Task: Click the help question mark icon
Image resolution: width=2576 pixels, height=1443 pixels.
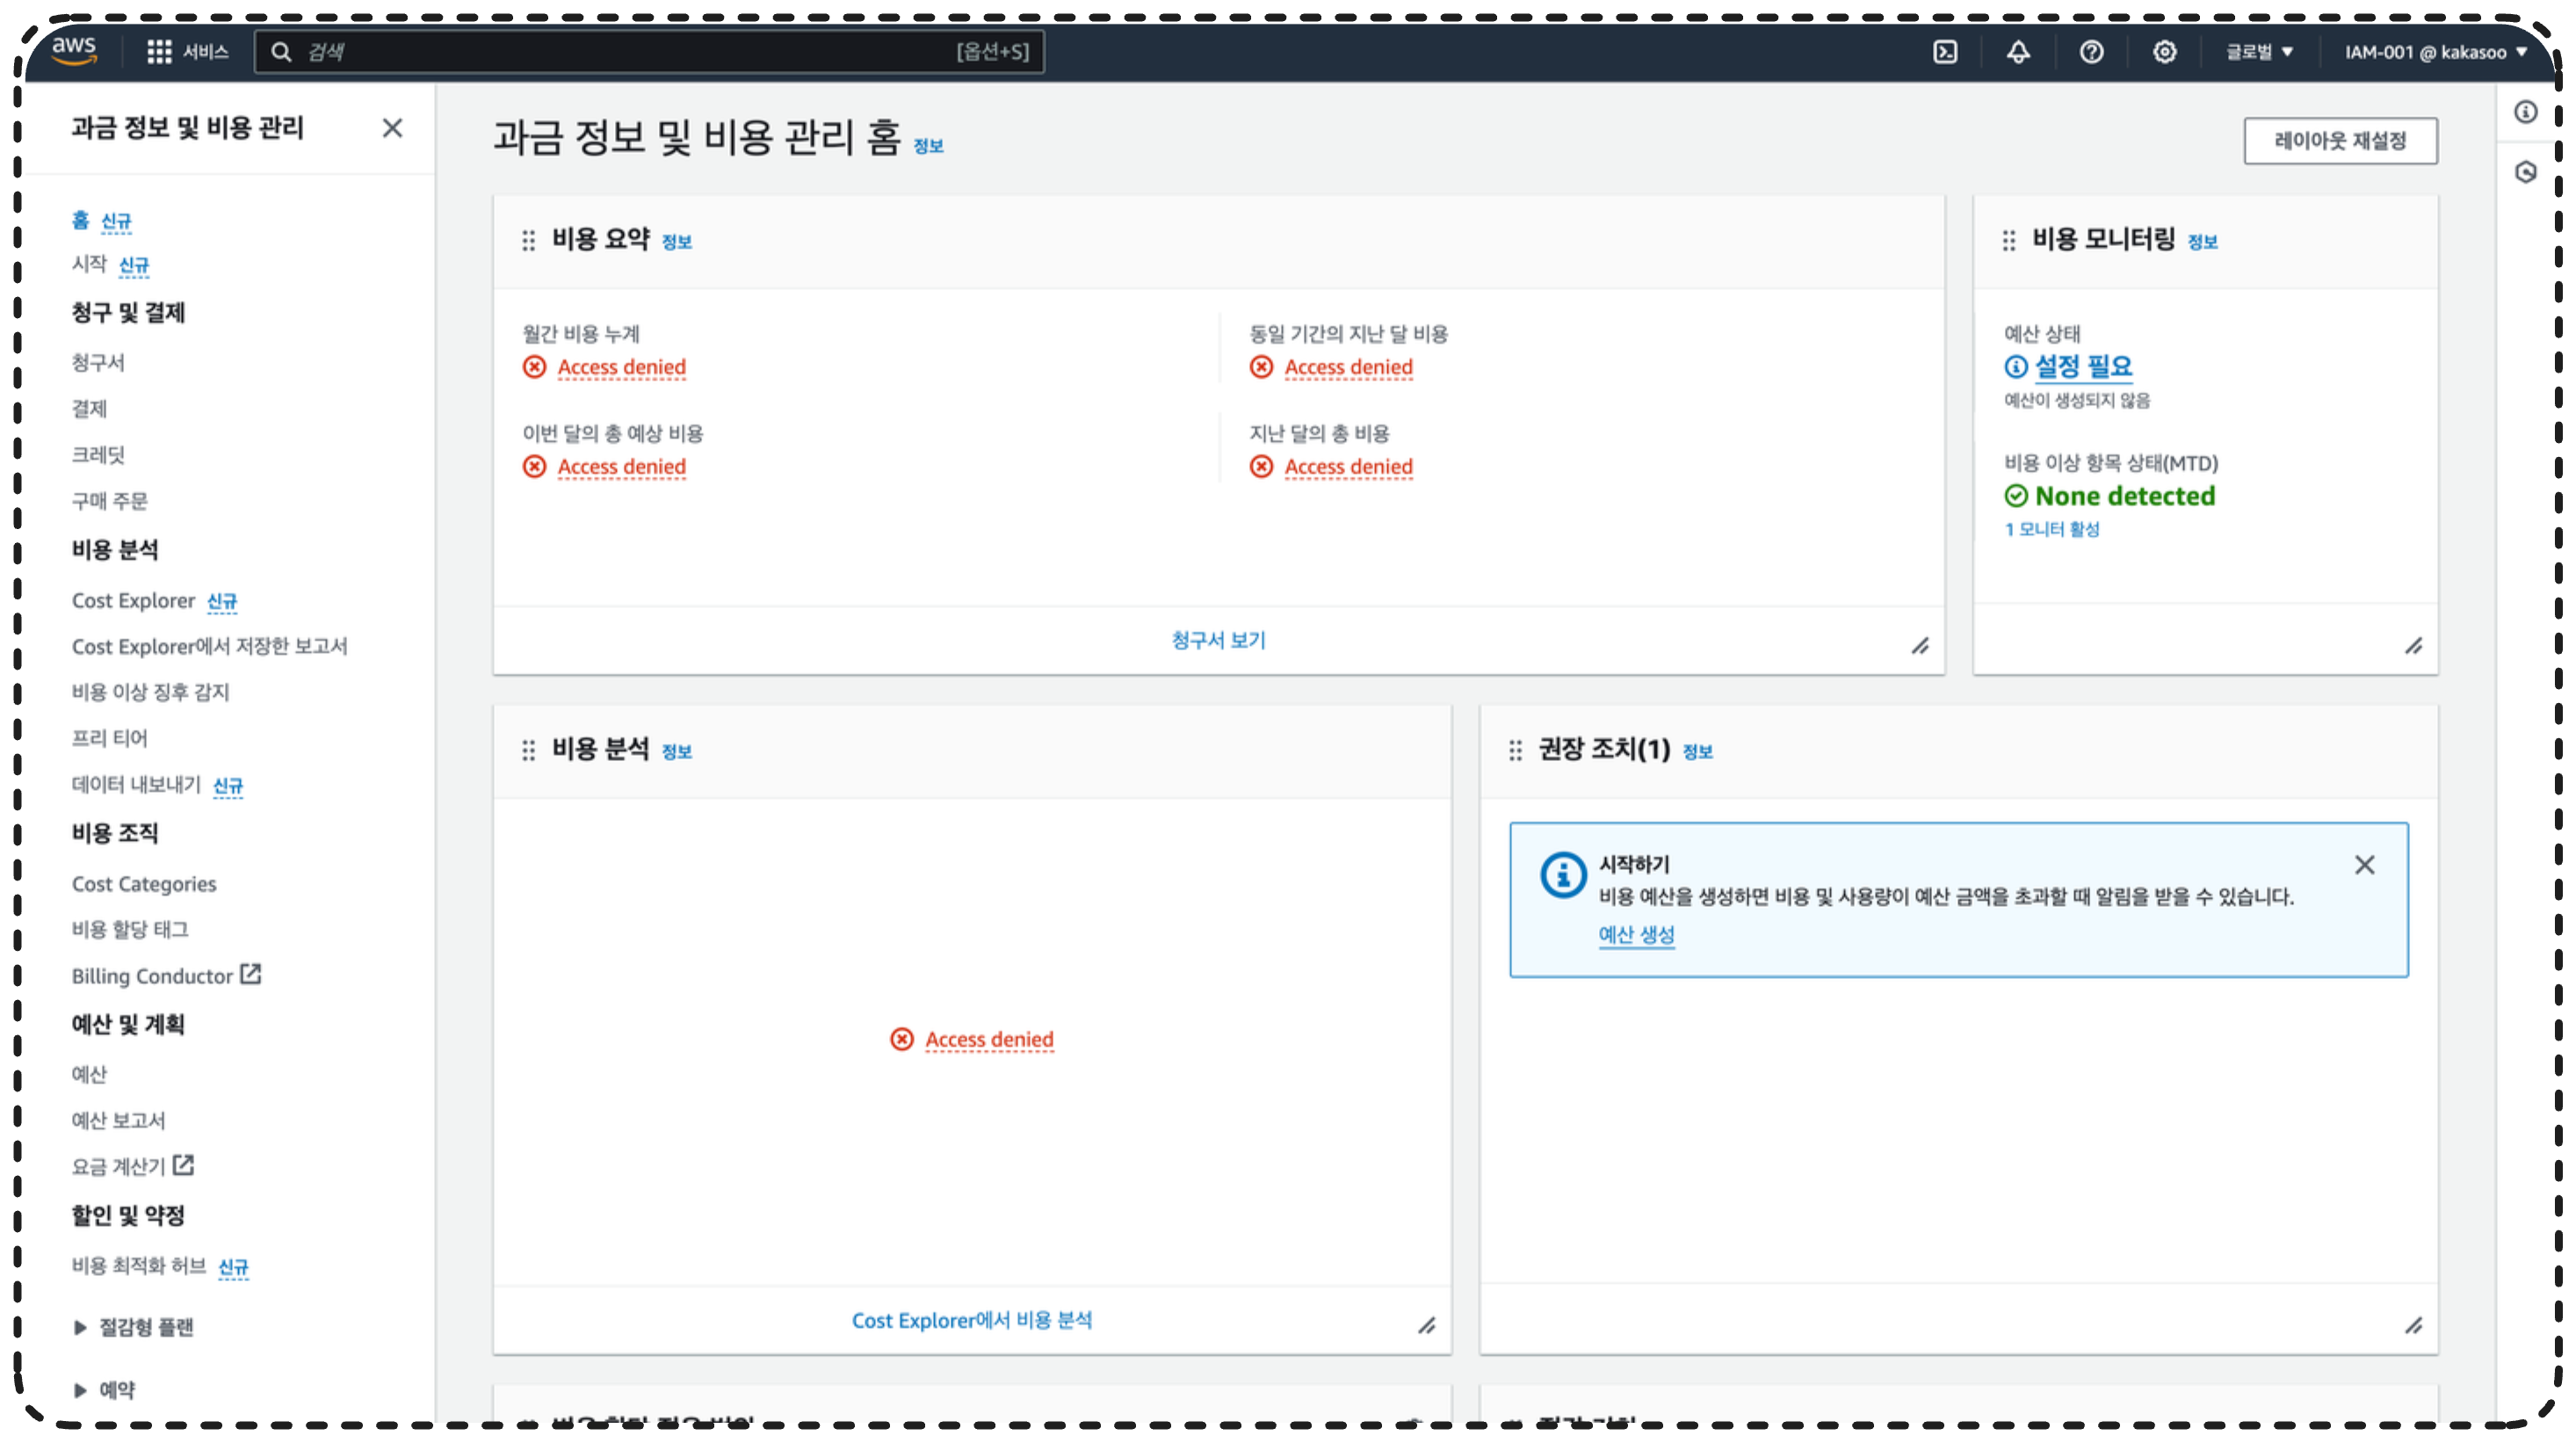Action: tap(2090, 52)
